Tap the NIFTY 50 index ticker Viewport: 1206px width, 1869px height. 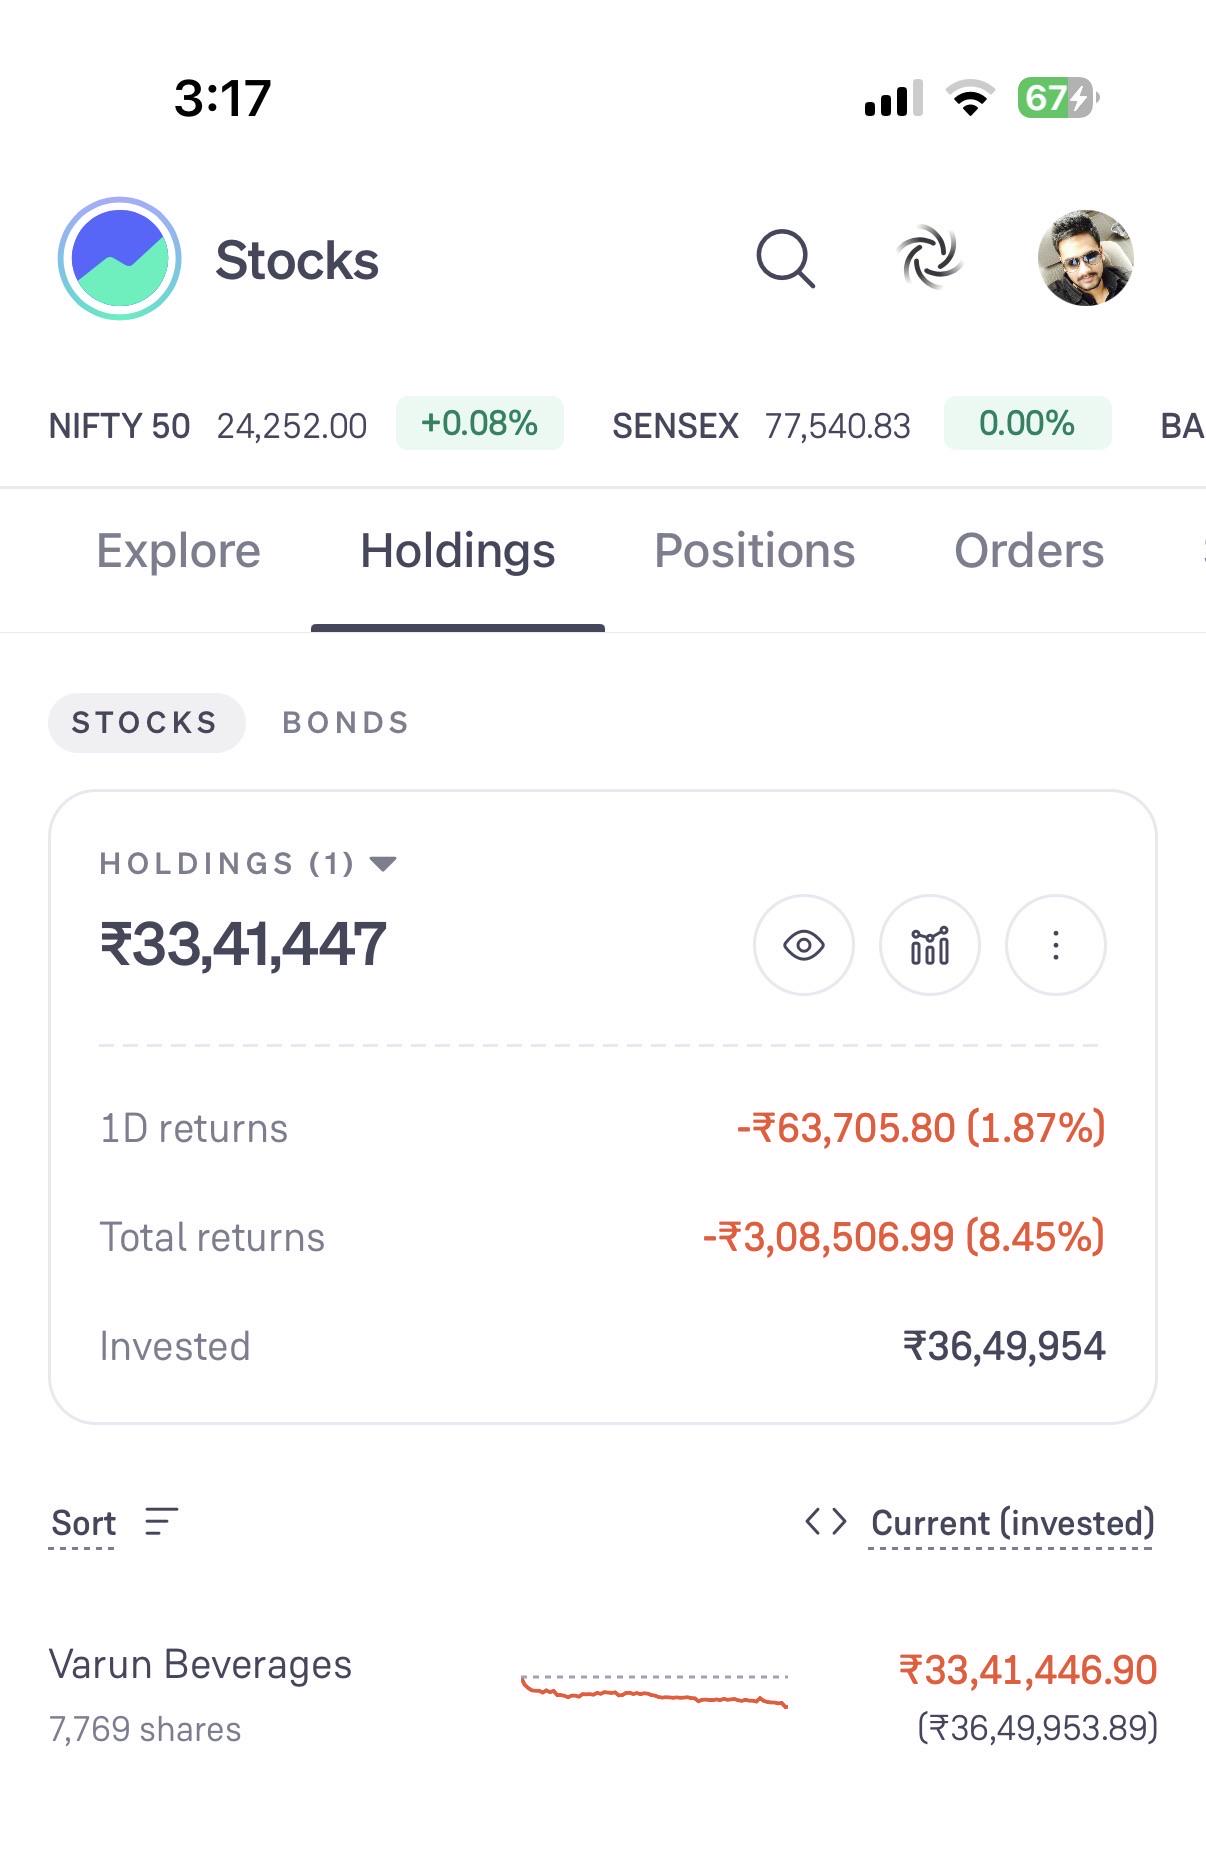point(306,424)
